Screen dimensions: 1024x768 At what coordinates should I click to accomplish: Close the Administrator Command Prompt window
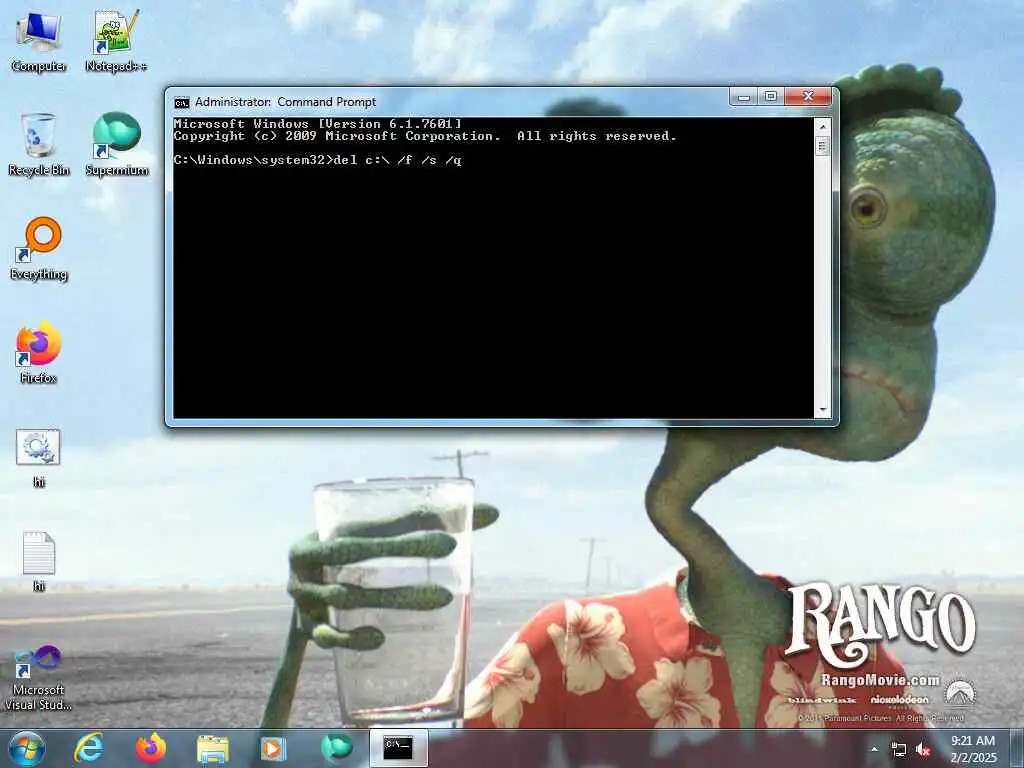(808, 97)
